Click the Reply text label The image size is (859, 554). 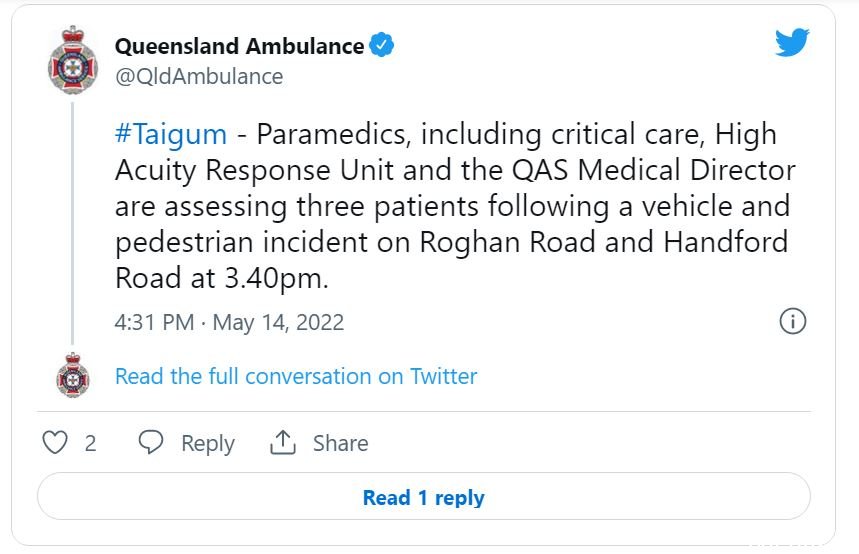(x=208, y=443)
